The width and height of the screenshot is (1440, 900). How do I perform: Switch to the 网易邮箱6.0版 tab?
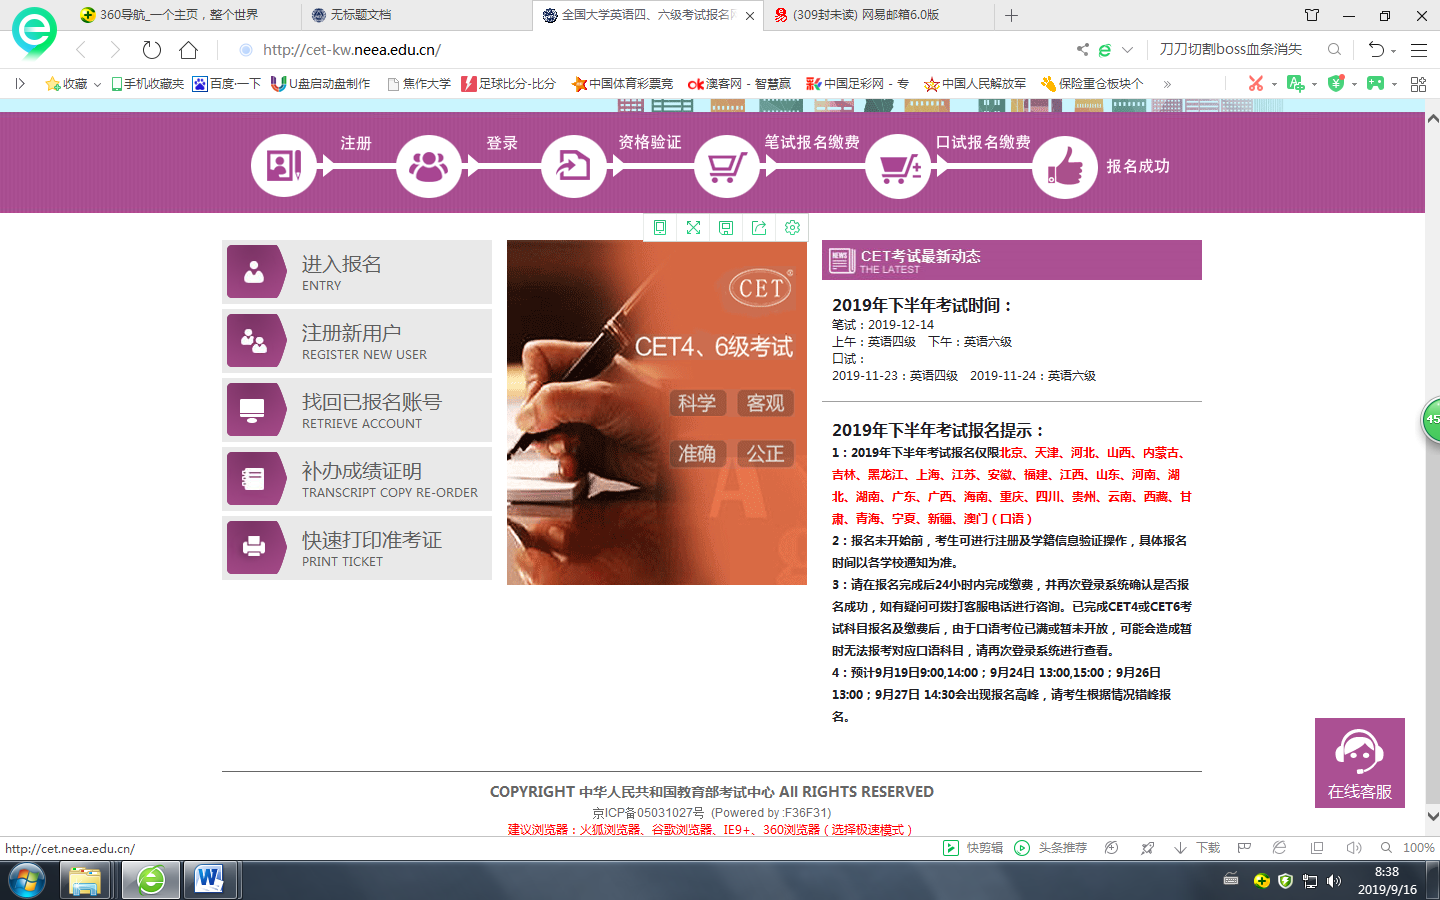point(866,15)
